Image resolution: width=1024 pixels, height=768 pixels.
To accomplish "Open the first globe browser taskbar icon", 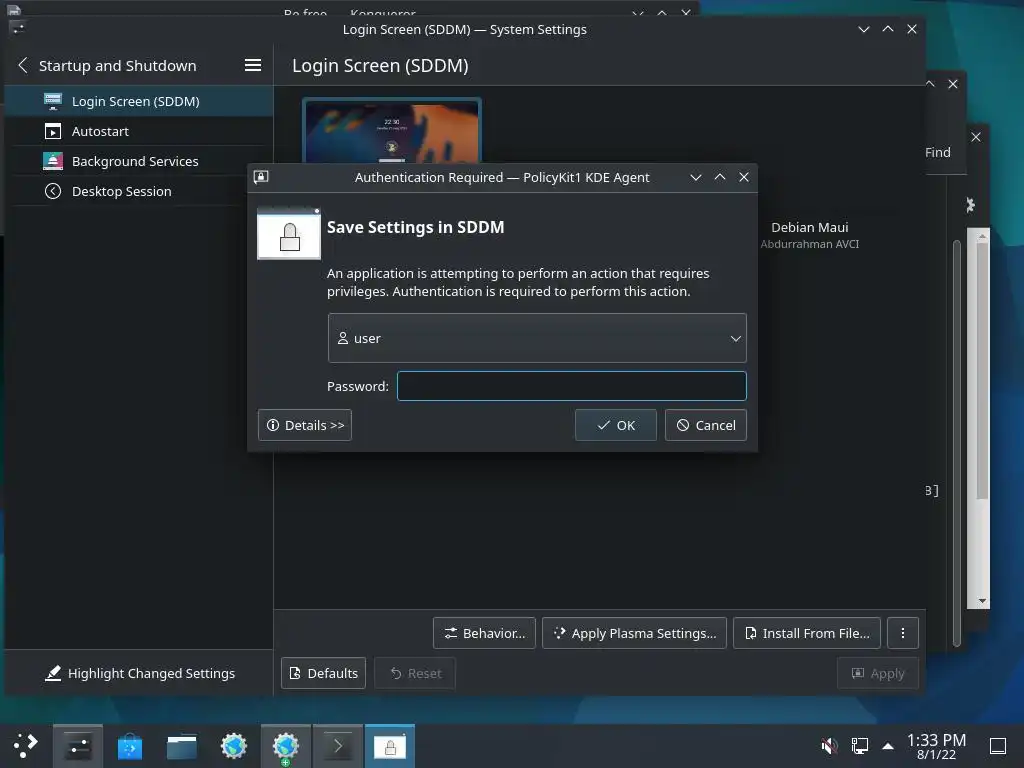I will [x=234, y=746].
